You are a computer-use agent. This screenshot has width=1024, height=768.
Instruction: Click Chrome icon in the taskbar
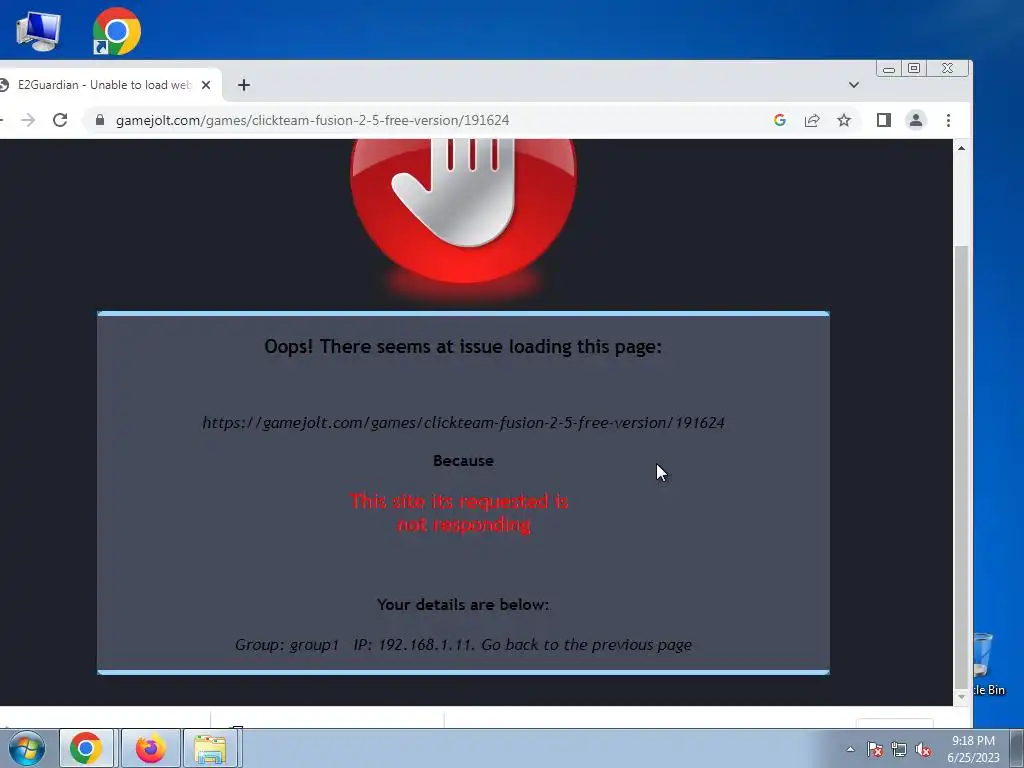coord(86,748)
